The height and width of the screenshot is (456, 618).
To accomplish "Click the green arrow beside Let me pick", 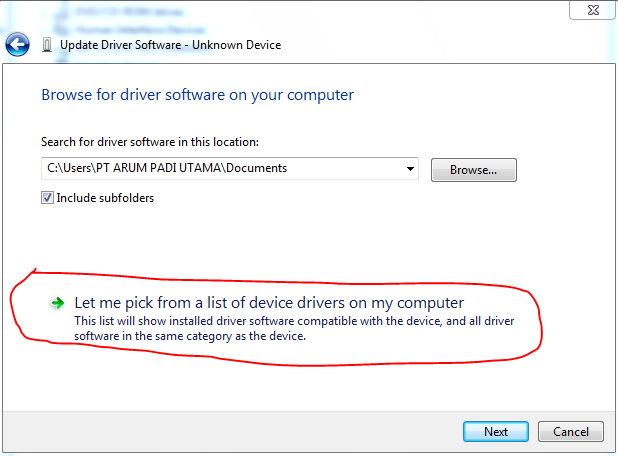I will tap(58, 302).
